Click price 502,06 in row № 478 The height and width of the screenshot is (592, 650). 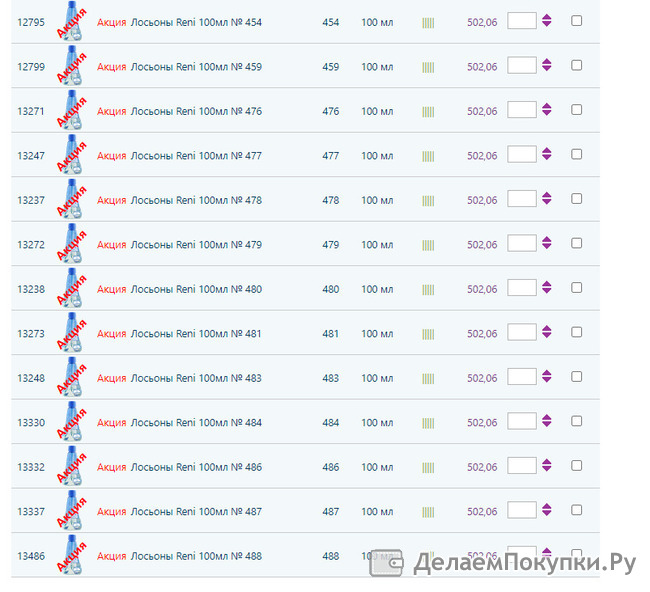482,200
